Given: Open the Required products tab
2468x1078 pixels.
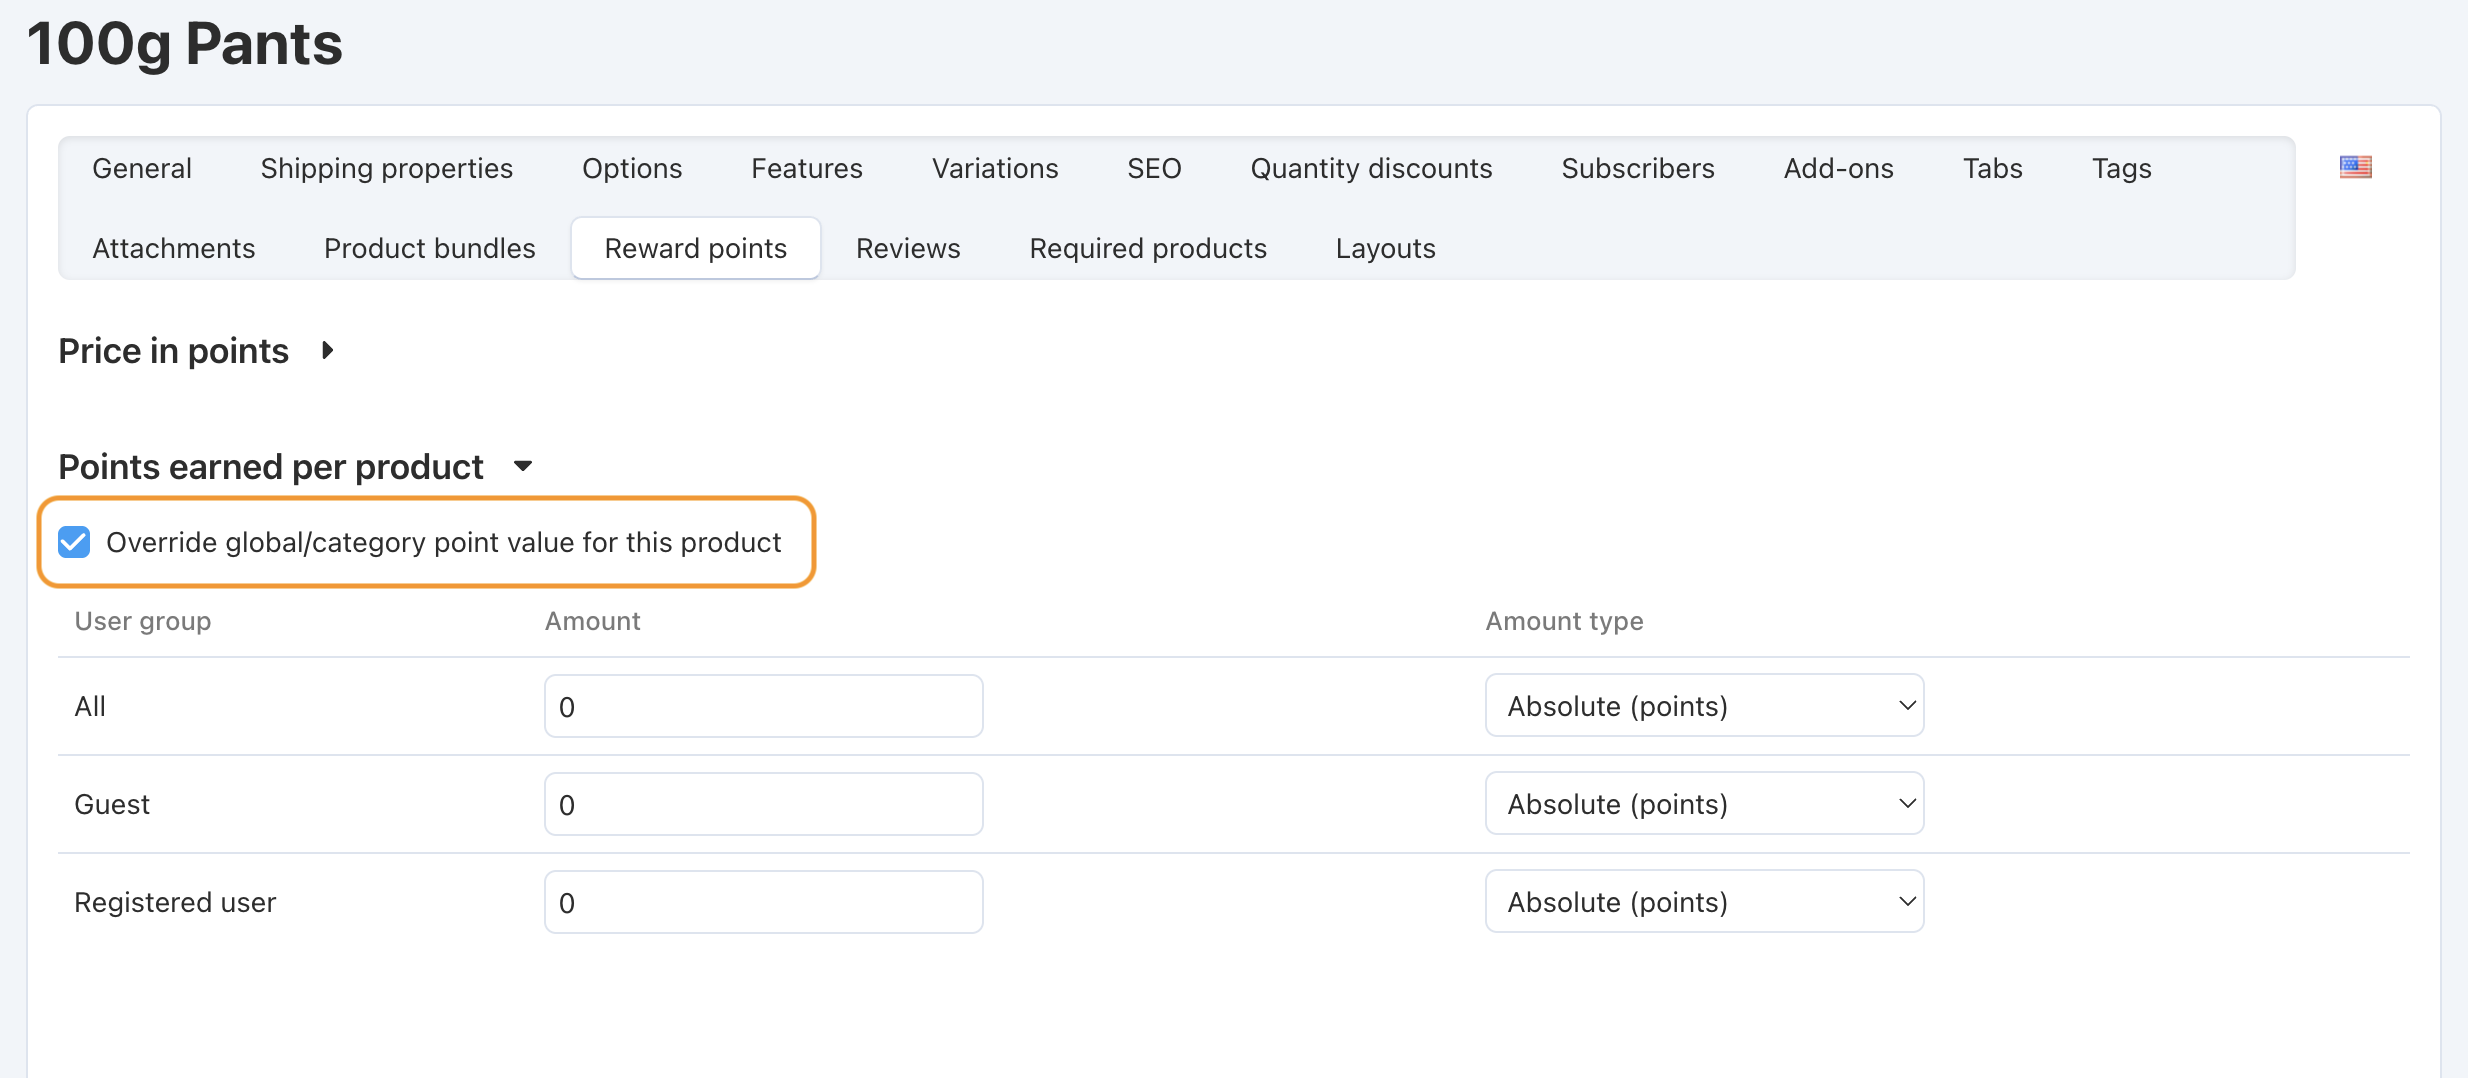Looking at the screenshot, I should point(1148,248).
